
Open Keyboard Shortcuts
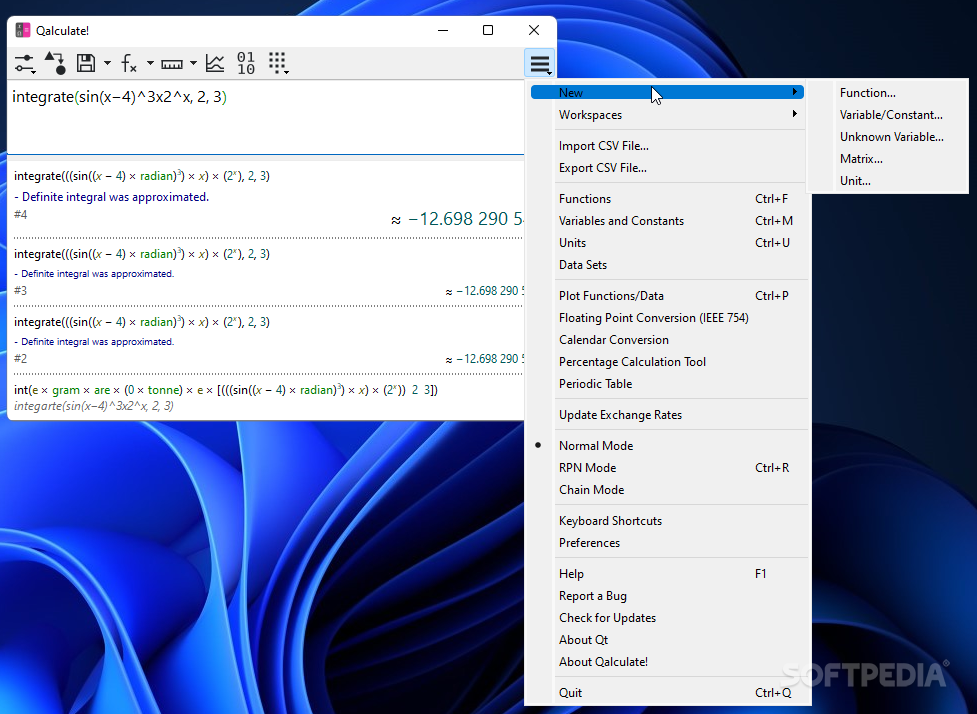[x=667, y=521]
